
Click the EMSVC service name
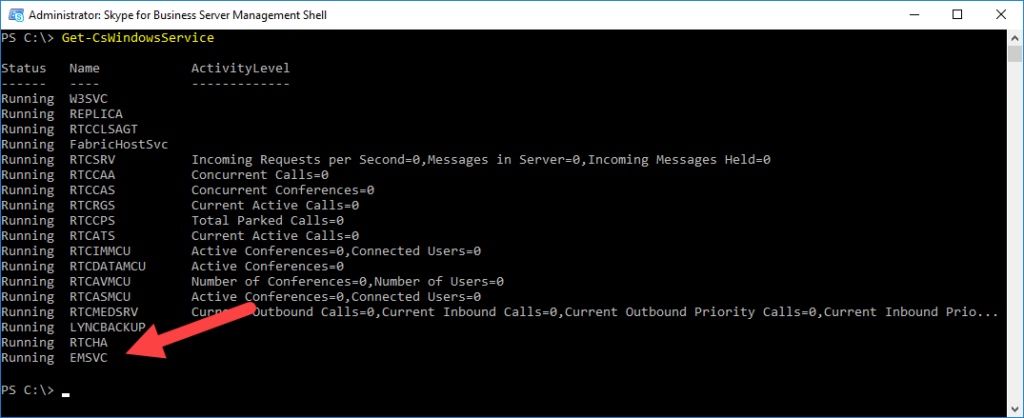click(88, 357)
